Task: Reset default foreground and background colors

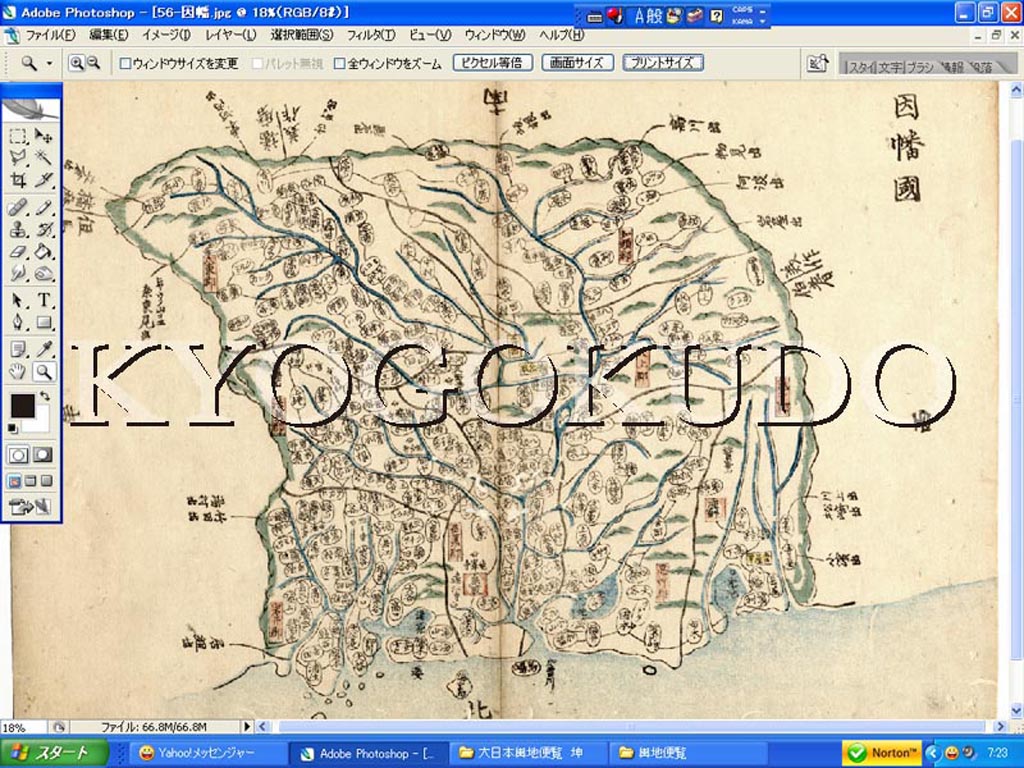Action: pyautogui.click(x=12, y=428)
